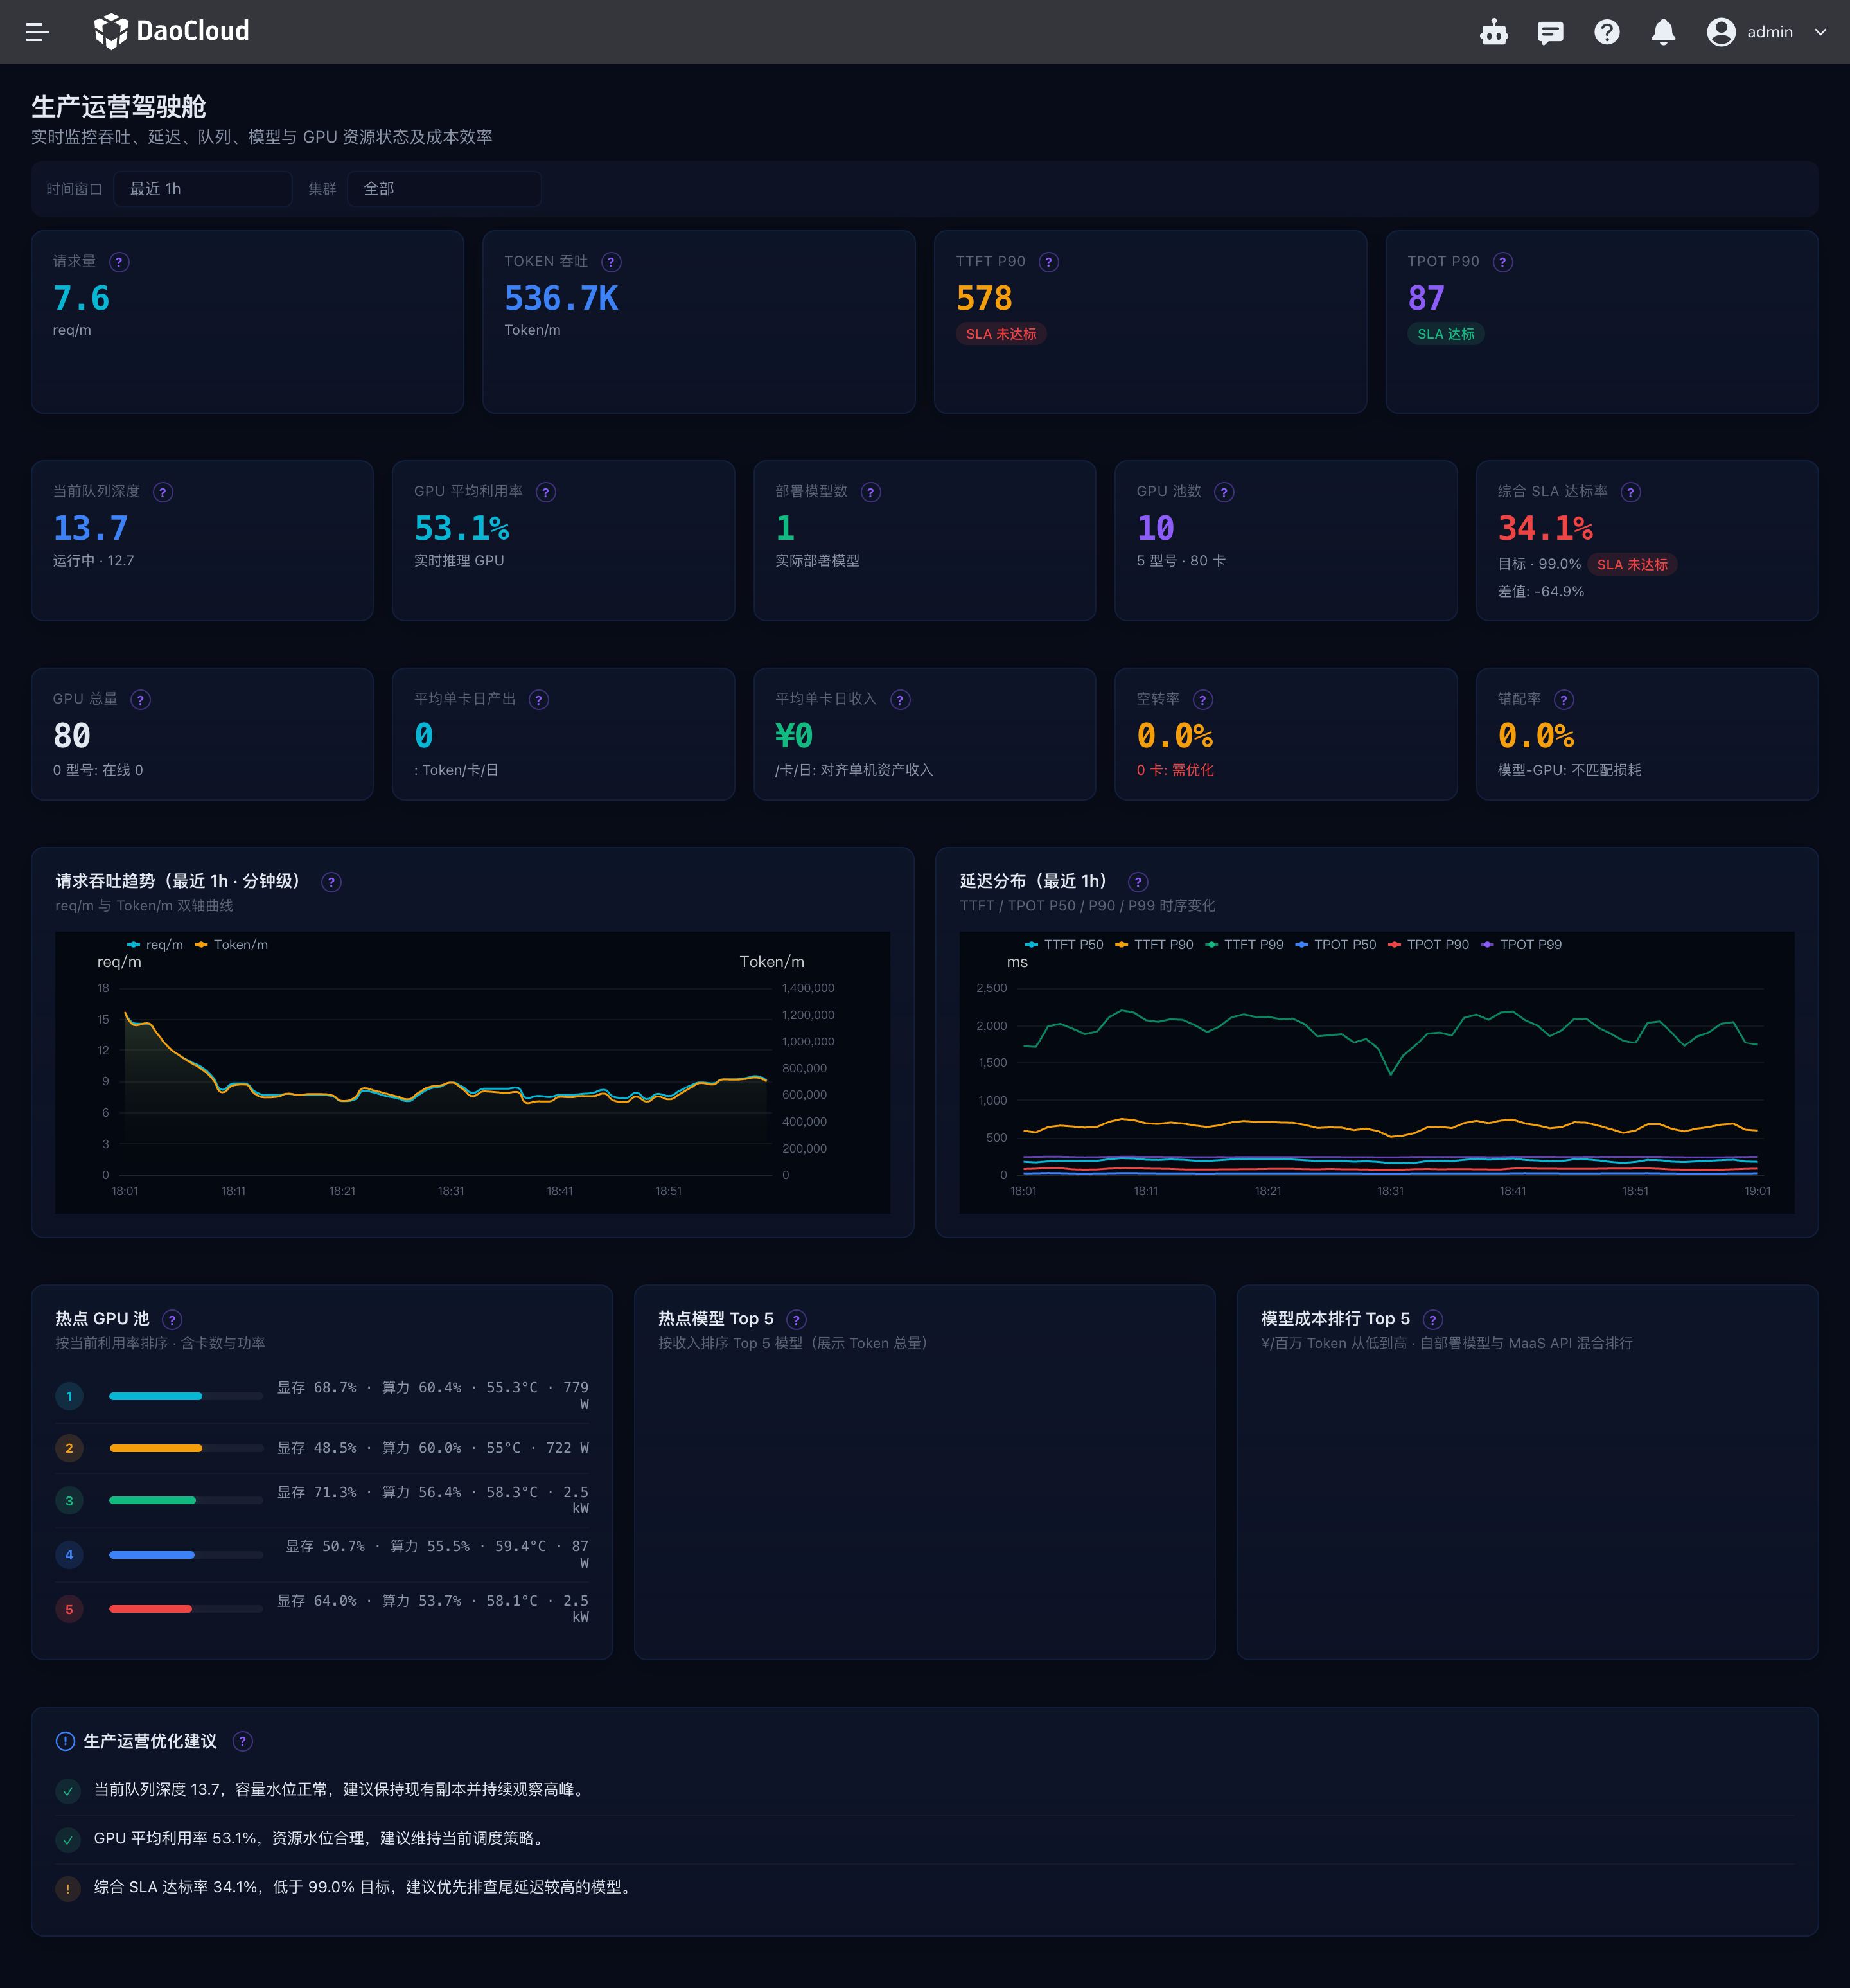
Task: Show help tooltip for 部署模型数
Action: click(x=871, y=492)
